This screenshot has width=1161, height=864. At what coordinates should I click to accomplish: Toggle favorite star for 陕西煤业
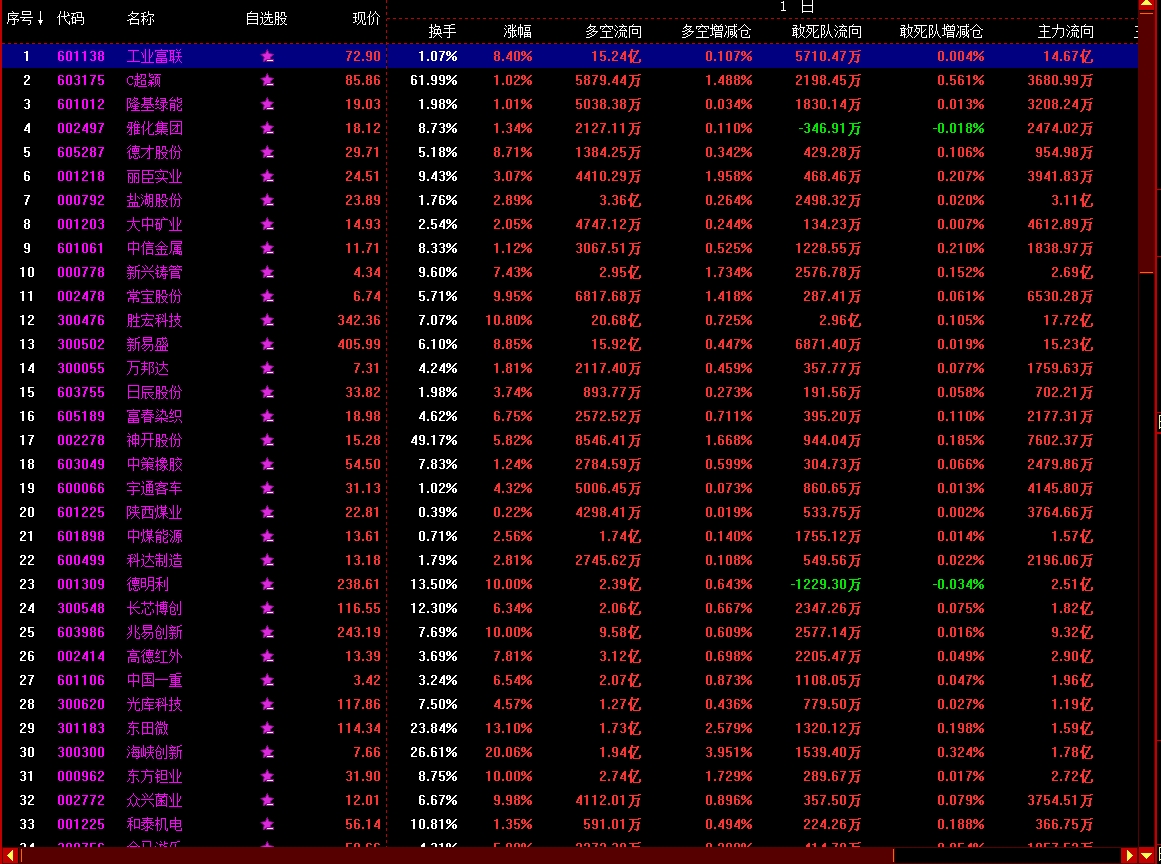pyautogui.click(x=267, y=512)
